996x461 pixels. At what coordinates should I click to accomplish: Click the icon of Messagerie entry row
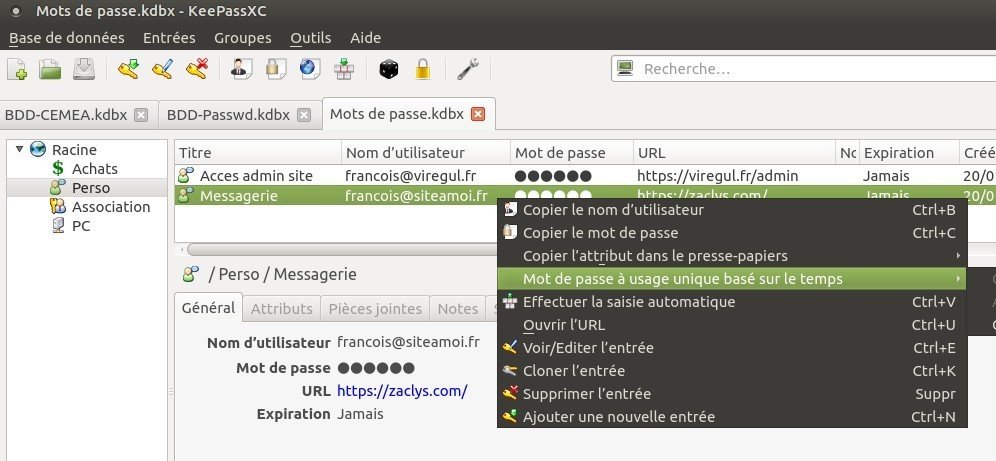(185, 196)
